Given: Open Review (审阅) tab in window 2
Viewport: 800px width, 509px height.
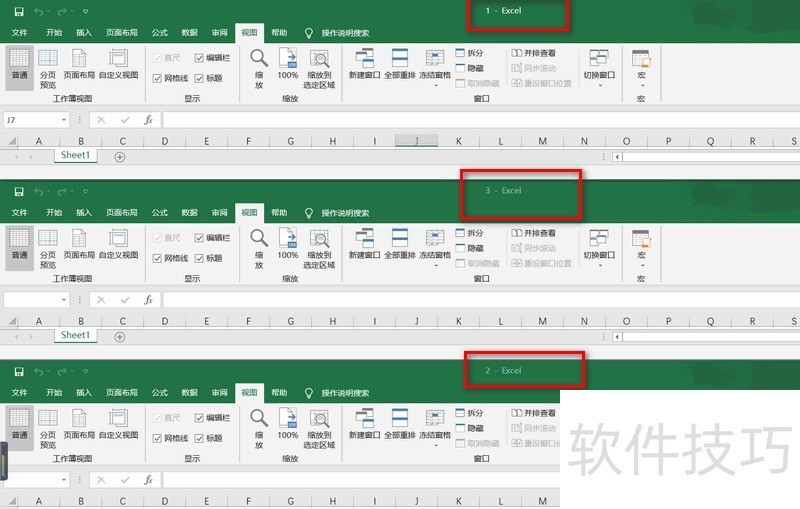Looking at the screenshot, I should (x=219, y=393).
